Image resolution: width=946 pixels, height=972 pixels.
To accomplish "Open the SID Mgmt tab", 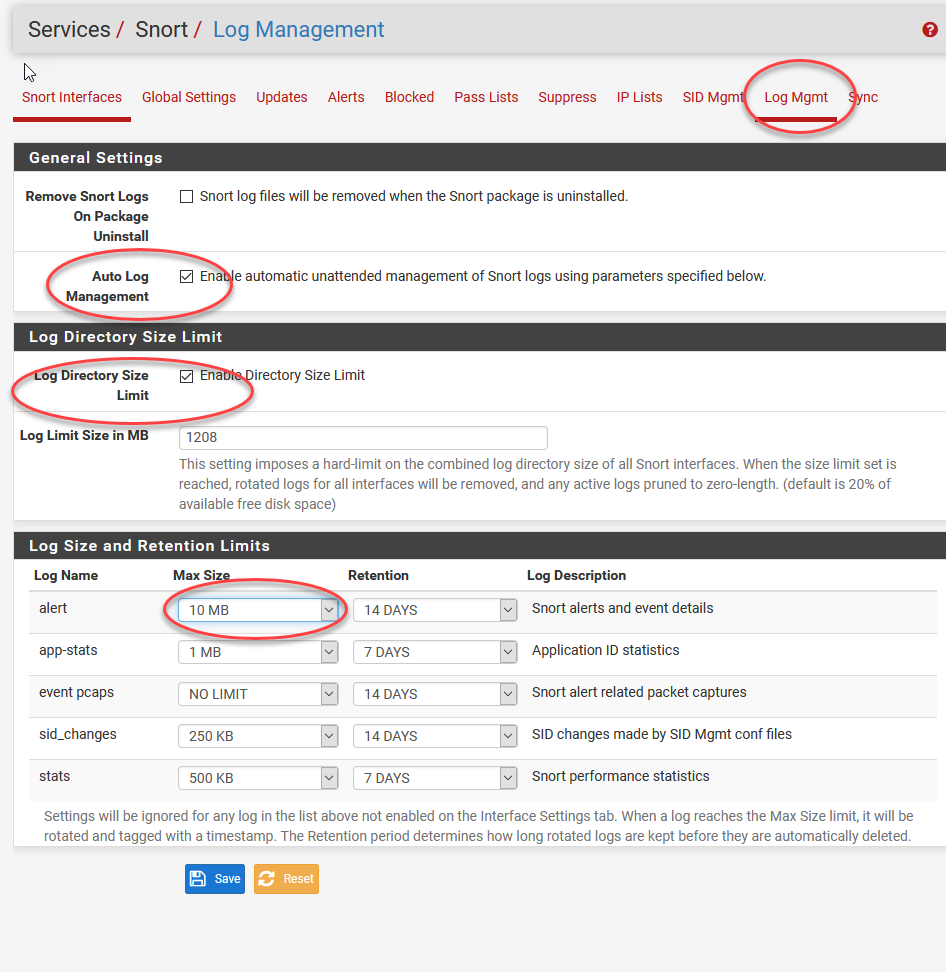I will pyautogui.click(x=713, y=97).
